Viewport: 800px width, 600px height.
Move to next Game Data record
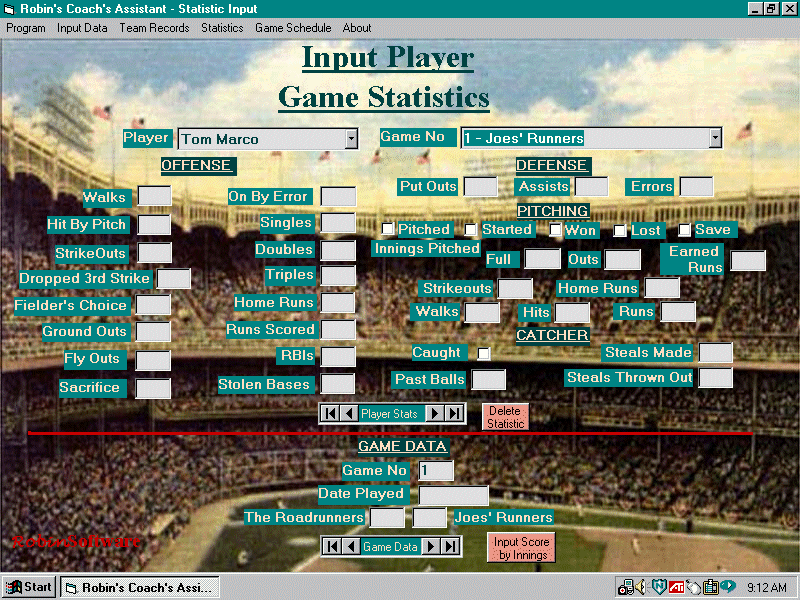431,546
